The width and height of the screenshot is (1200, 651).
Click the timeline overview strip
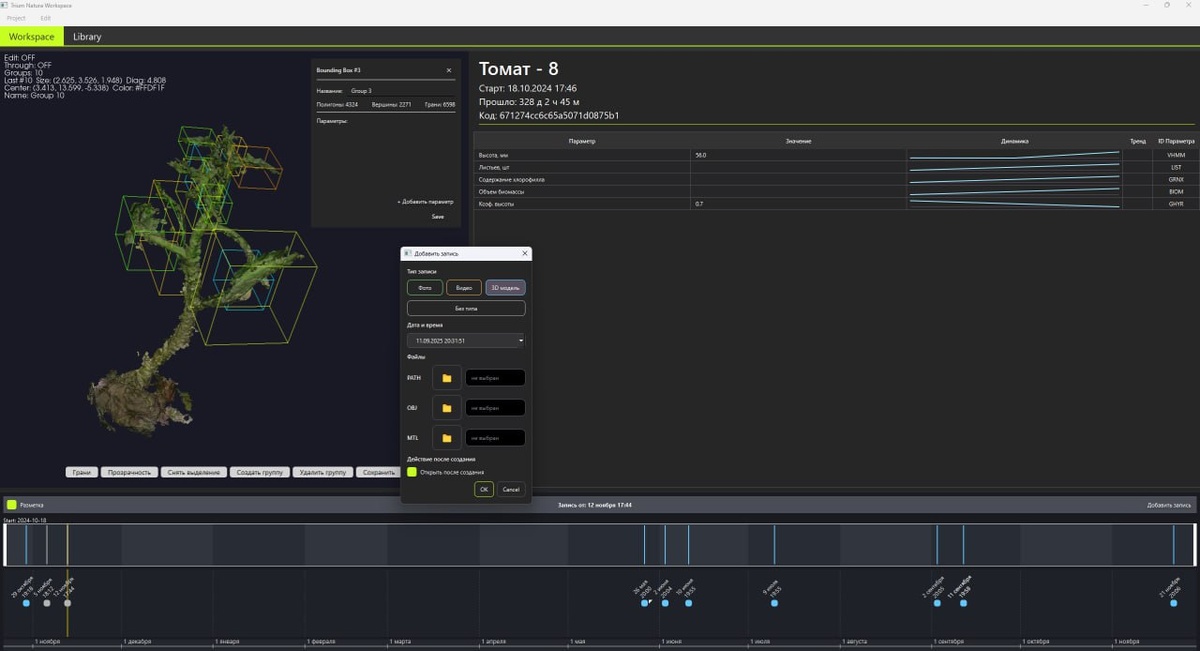599,545
